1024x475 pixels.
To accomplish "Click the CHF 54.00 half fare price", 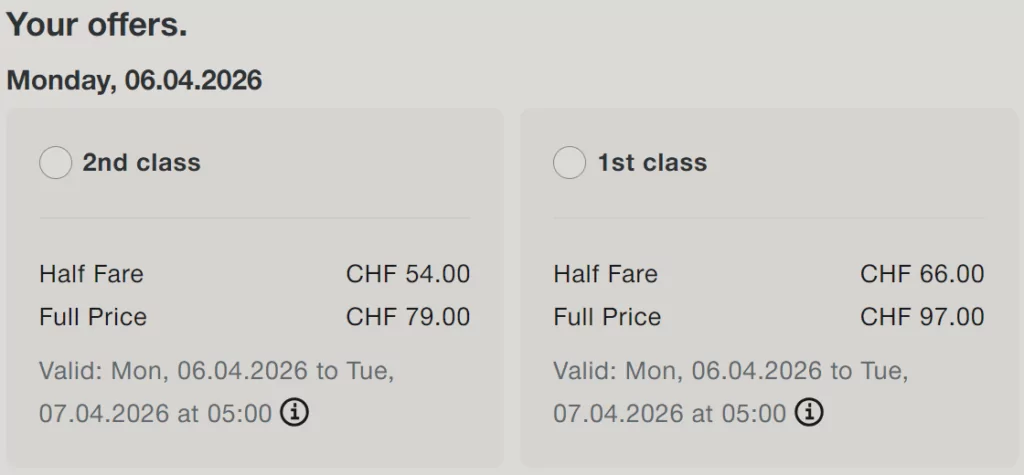I will [408, 274].
